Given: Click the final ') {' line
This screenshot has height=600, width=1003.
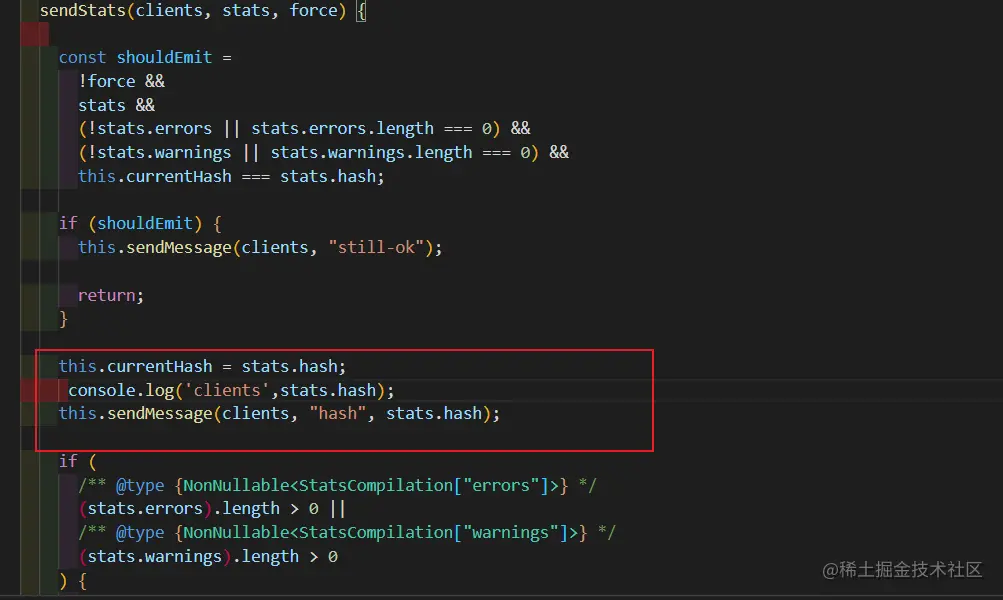Looking at the screenshot, I should (x=72, y=581).
